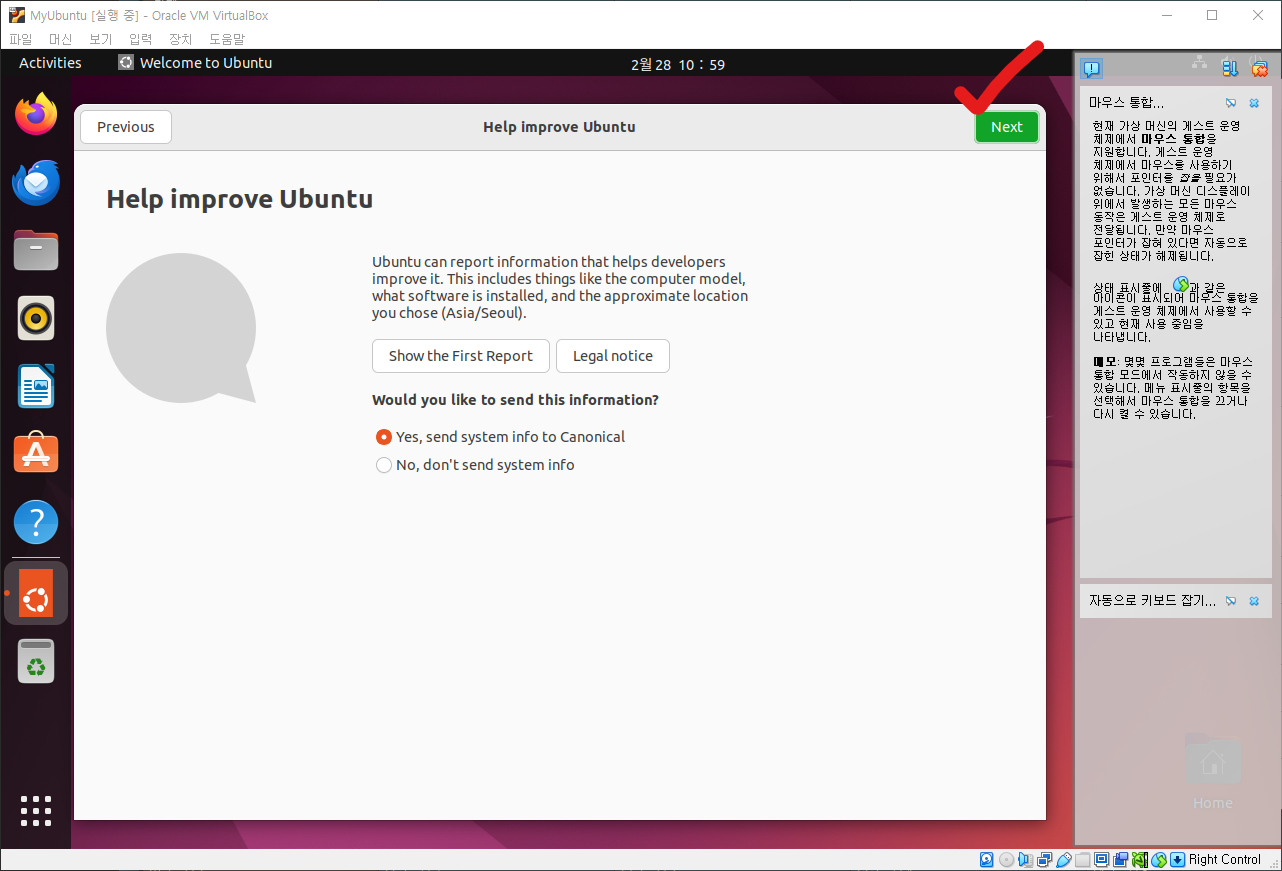Open the Welcome to Ubuntu app menu
This screenshot has width=1282, height=871.
point(195,63)
